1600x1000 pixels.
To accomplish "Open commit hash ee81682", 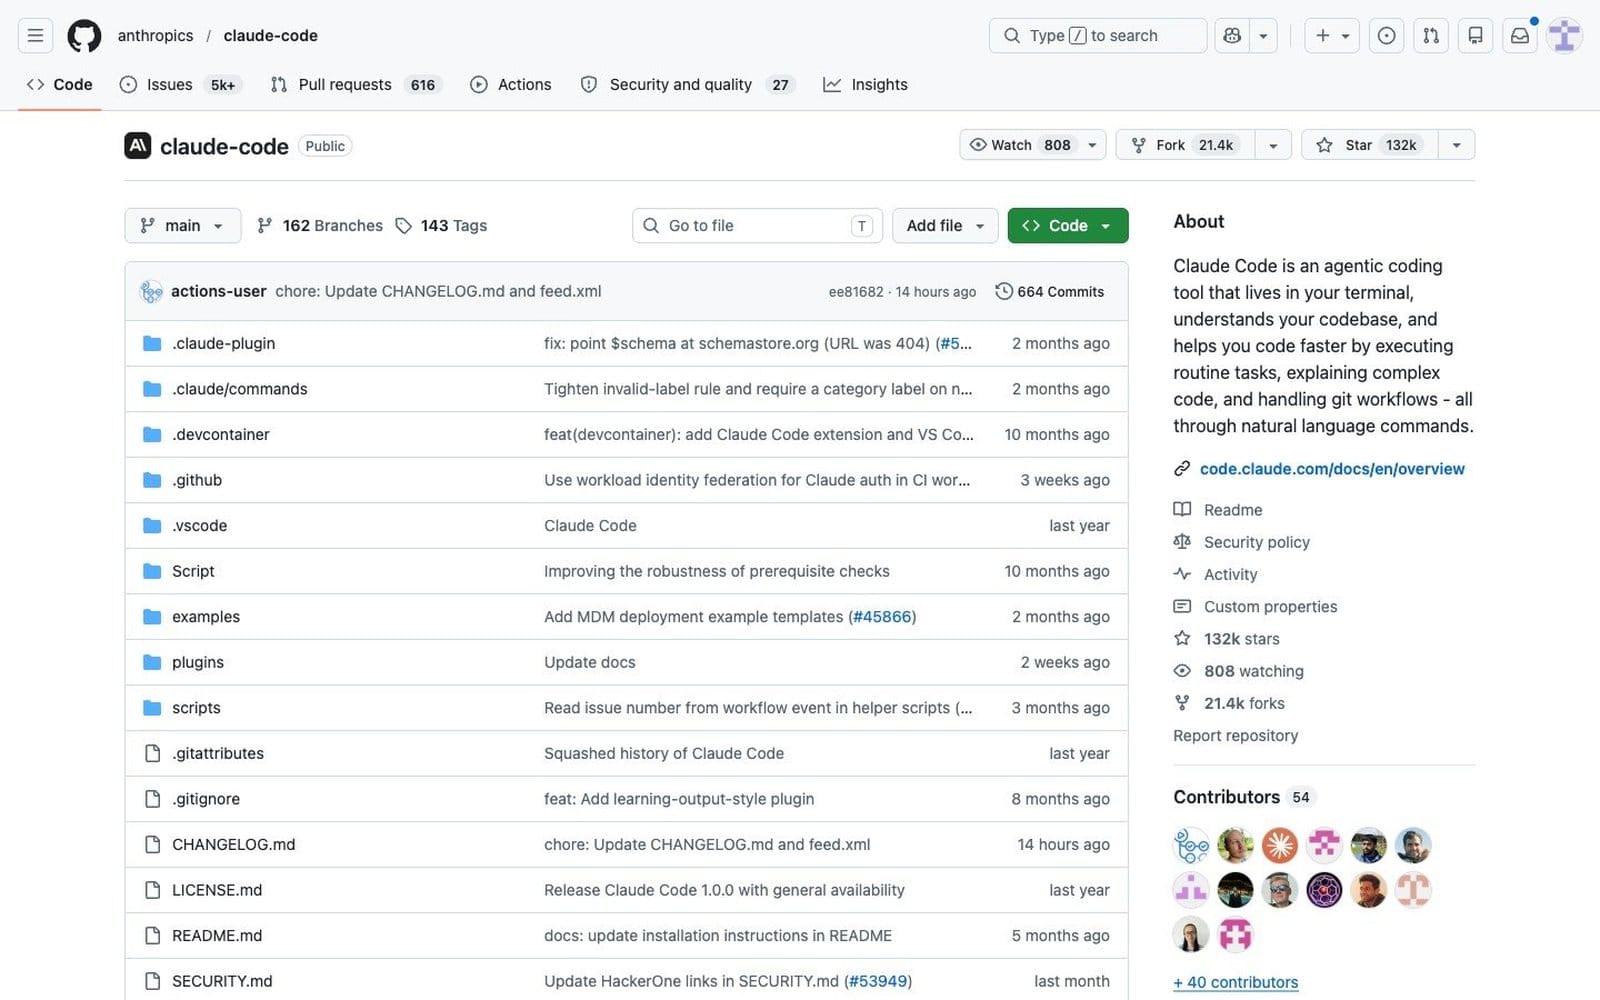I will [856, 292].
